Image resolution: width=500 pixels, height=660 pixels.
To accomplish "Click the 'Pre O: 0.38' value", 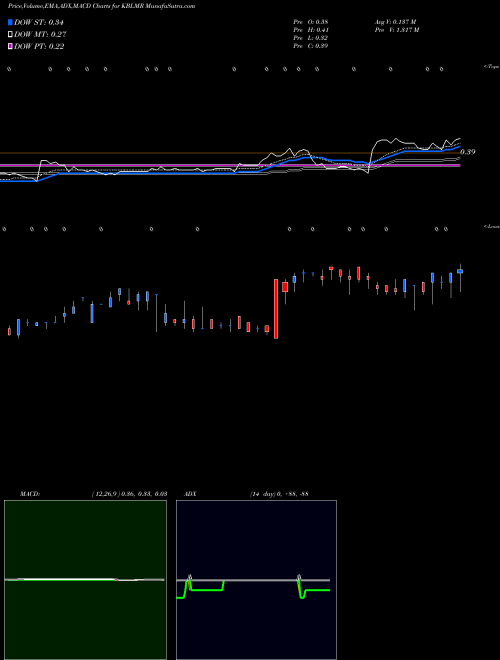I will click(311, 22).
